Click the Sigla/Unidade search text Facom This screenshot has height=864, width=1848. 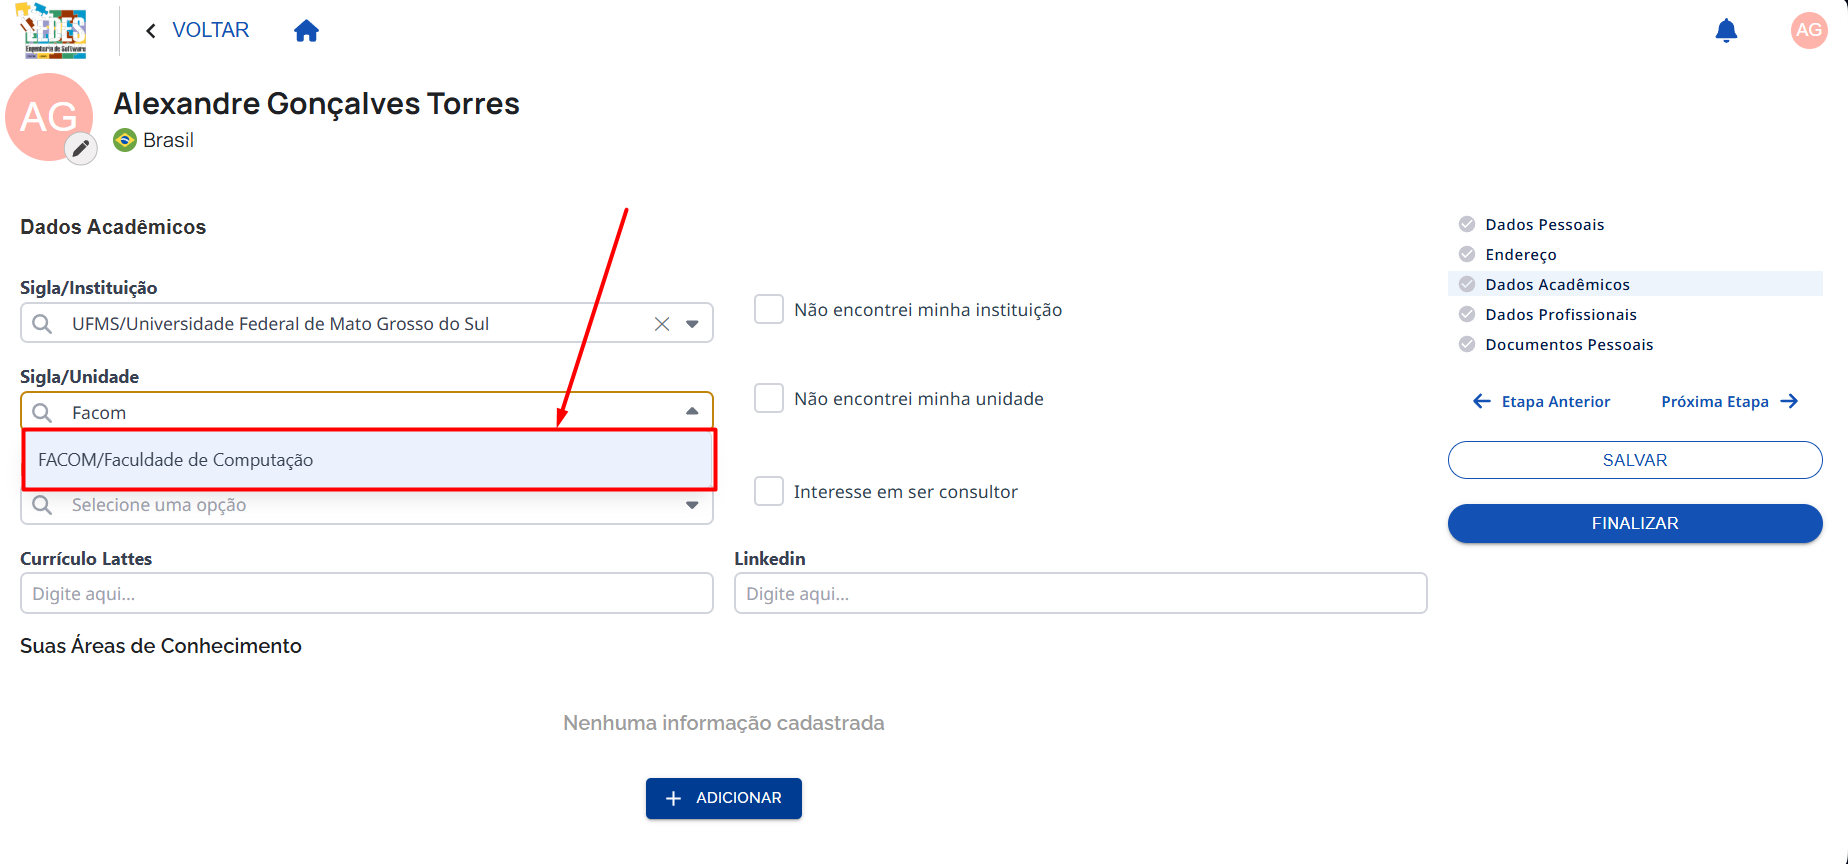[99, 413]
